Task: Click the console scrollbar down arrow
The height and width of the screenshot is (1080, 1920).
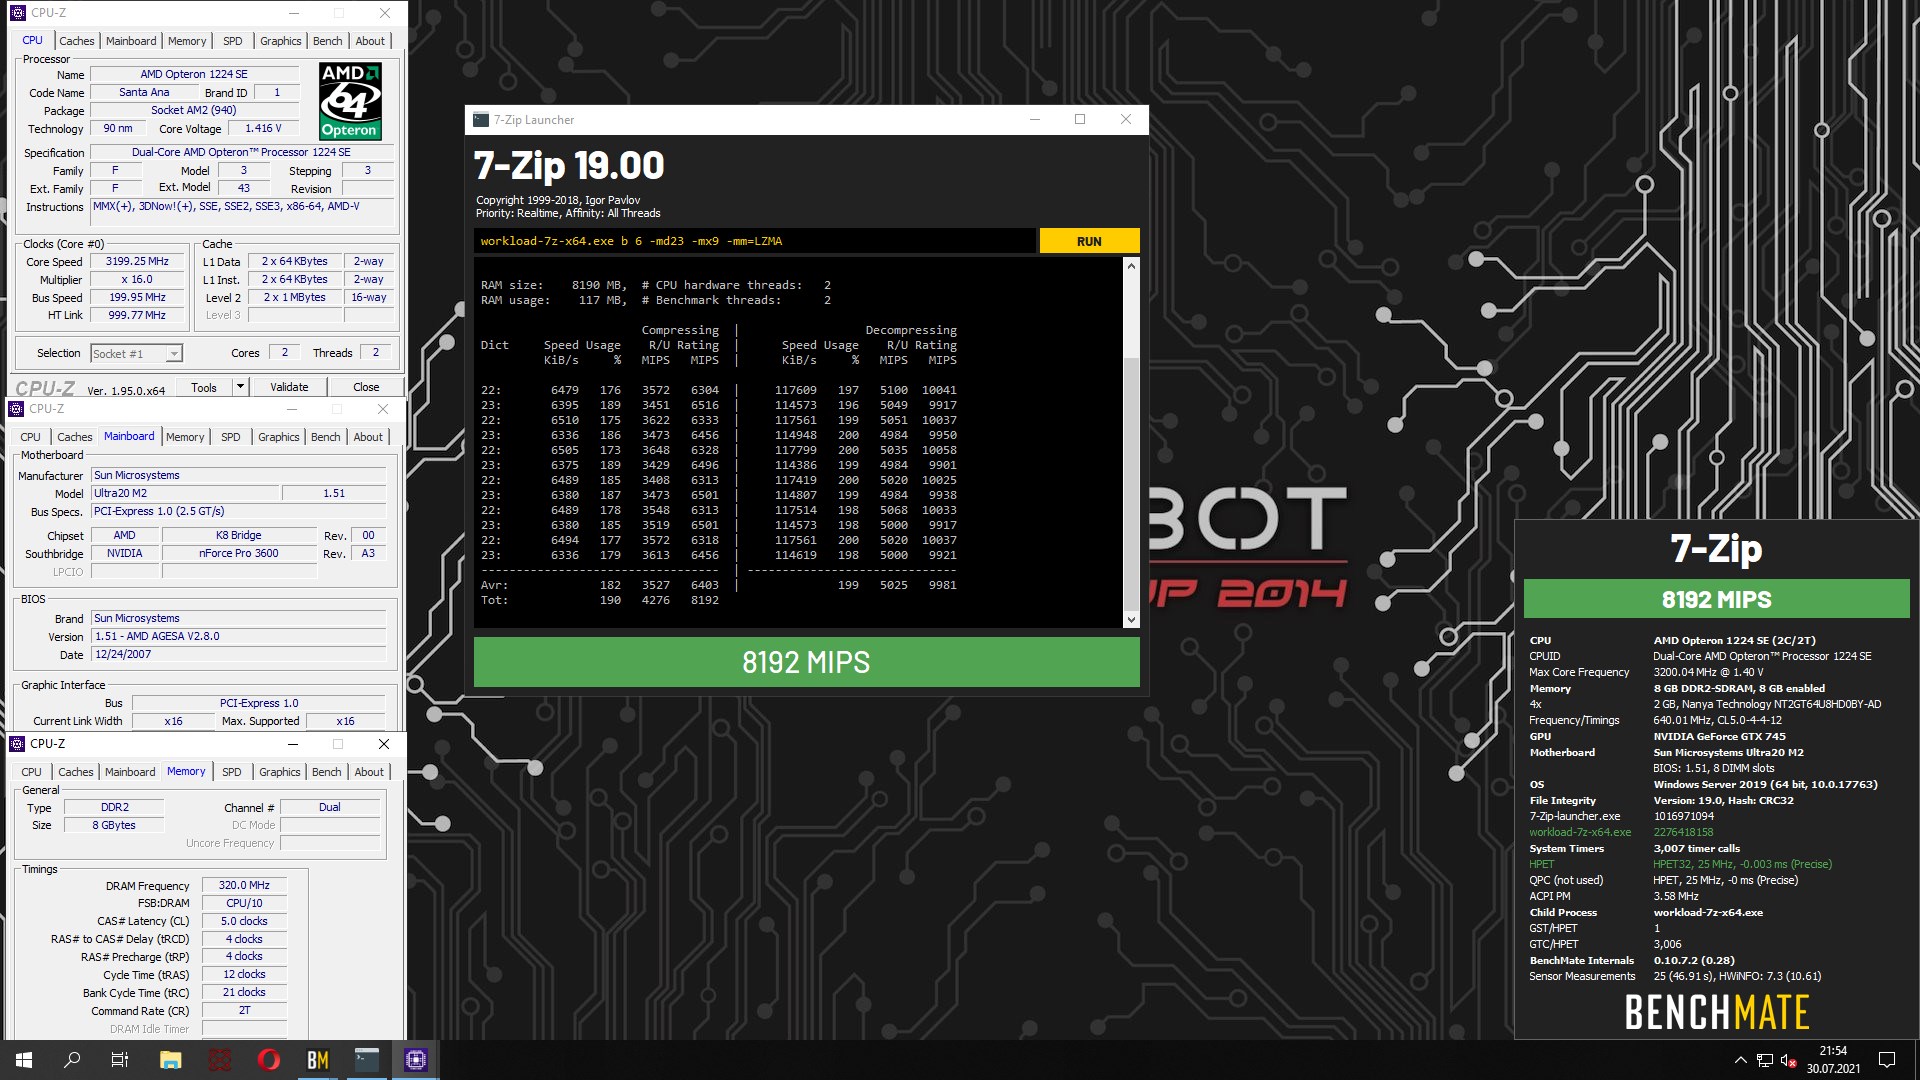Action: point(1131,620)
